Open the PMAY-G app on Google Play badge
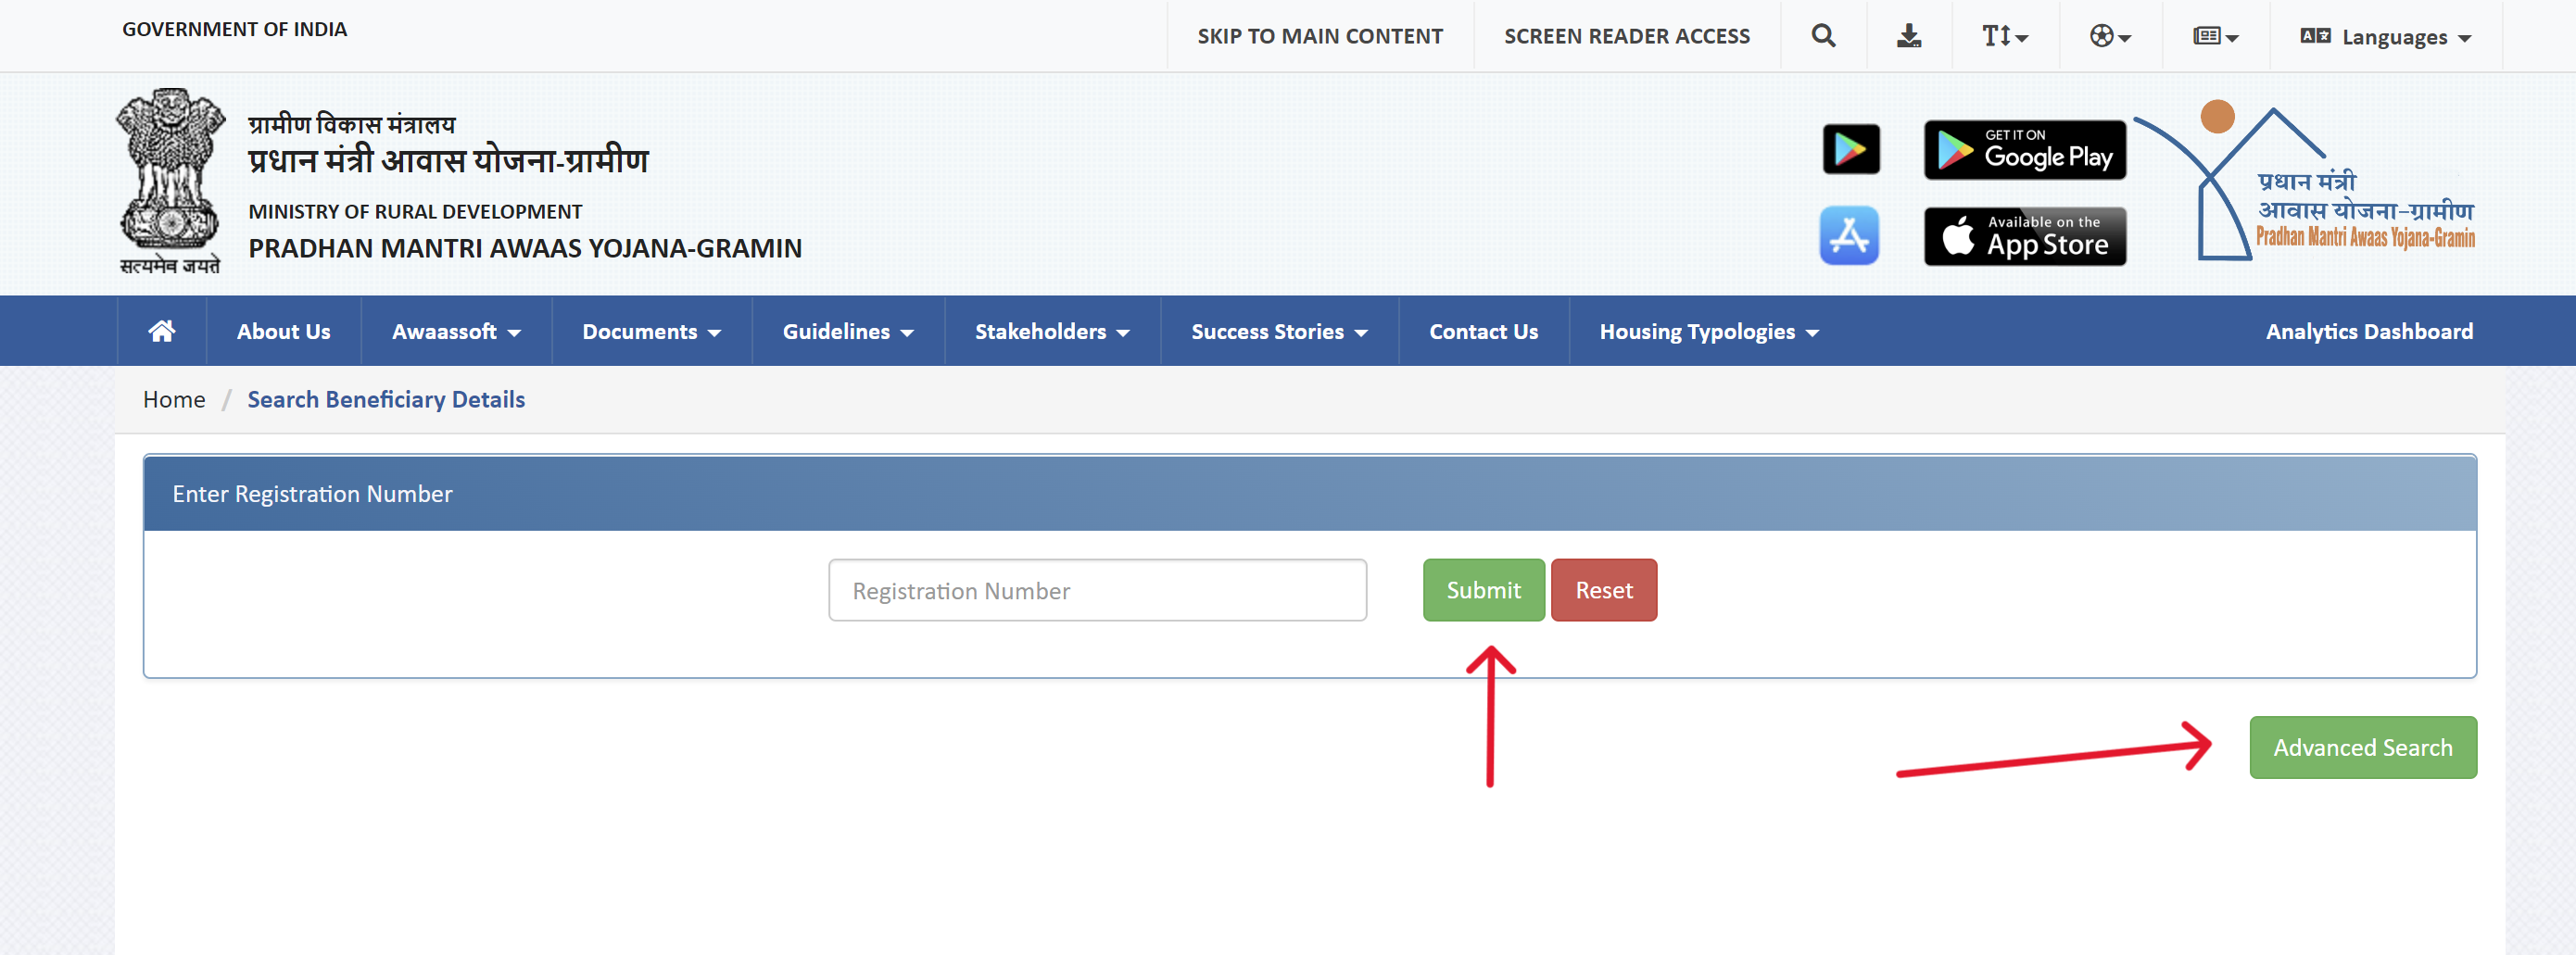Image resolution: width=2576 pixels, height=955 pixels. coord(2024,149)
